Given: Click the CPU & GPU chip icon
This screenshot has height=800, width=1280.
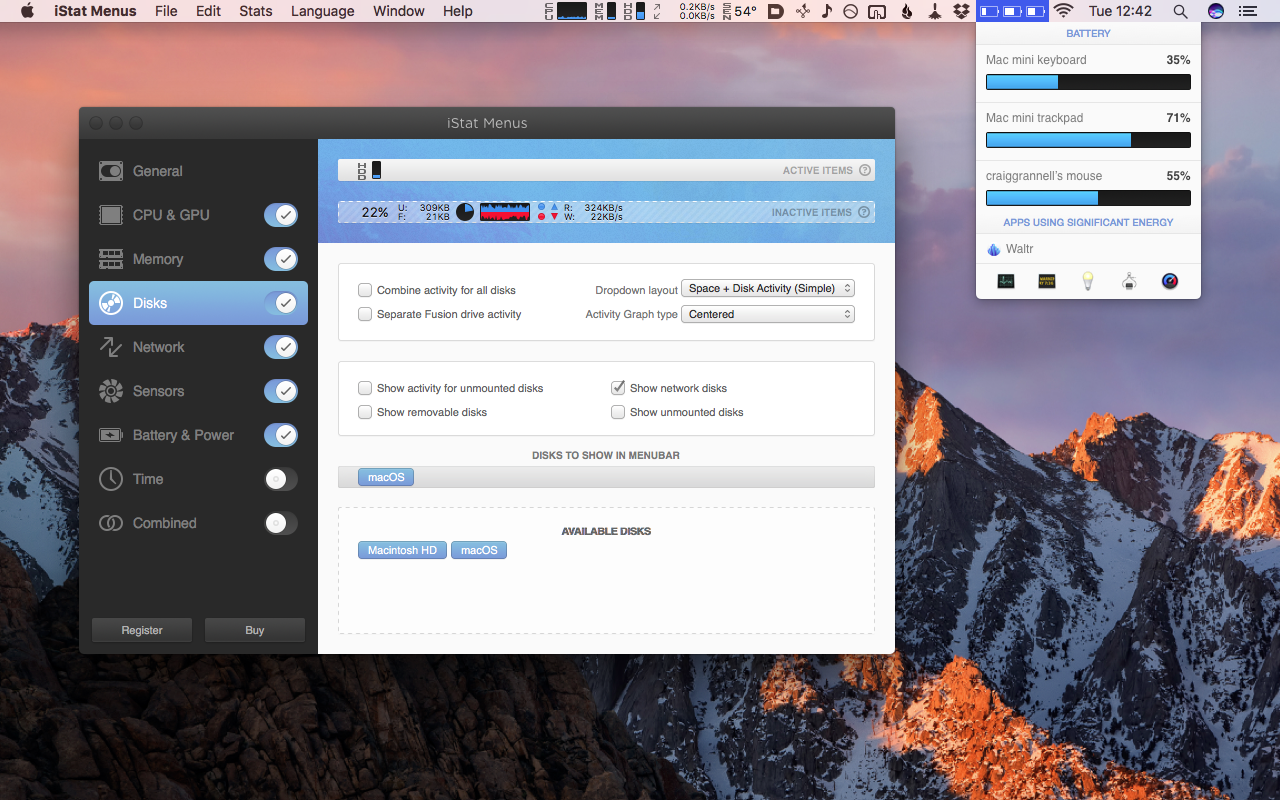Looking at the screenshot, I should click(x=111, y=215).
